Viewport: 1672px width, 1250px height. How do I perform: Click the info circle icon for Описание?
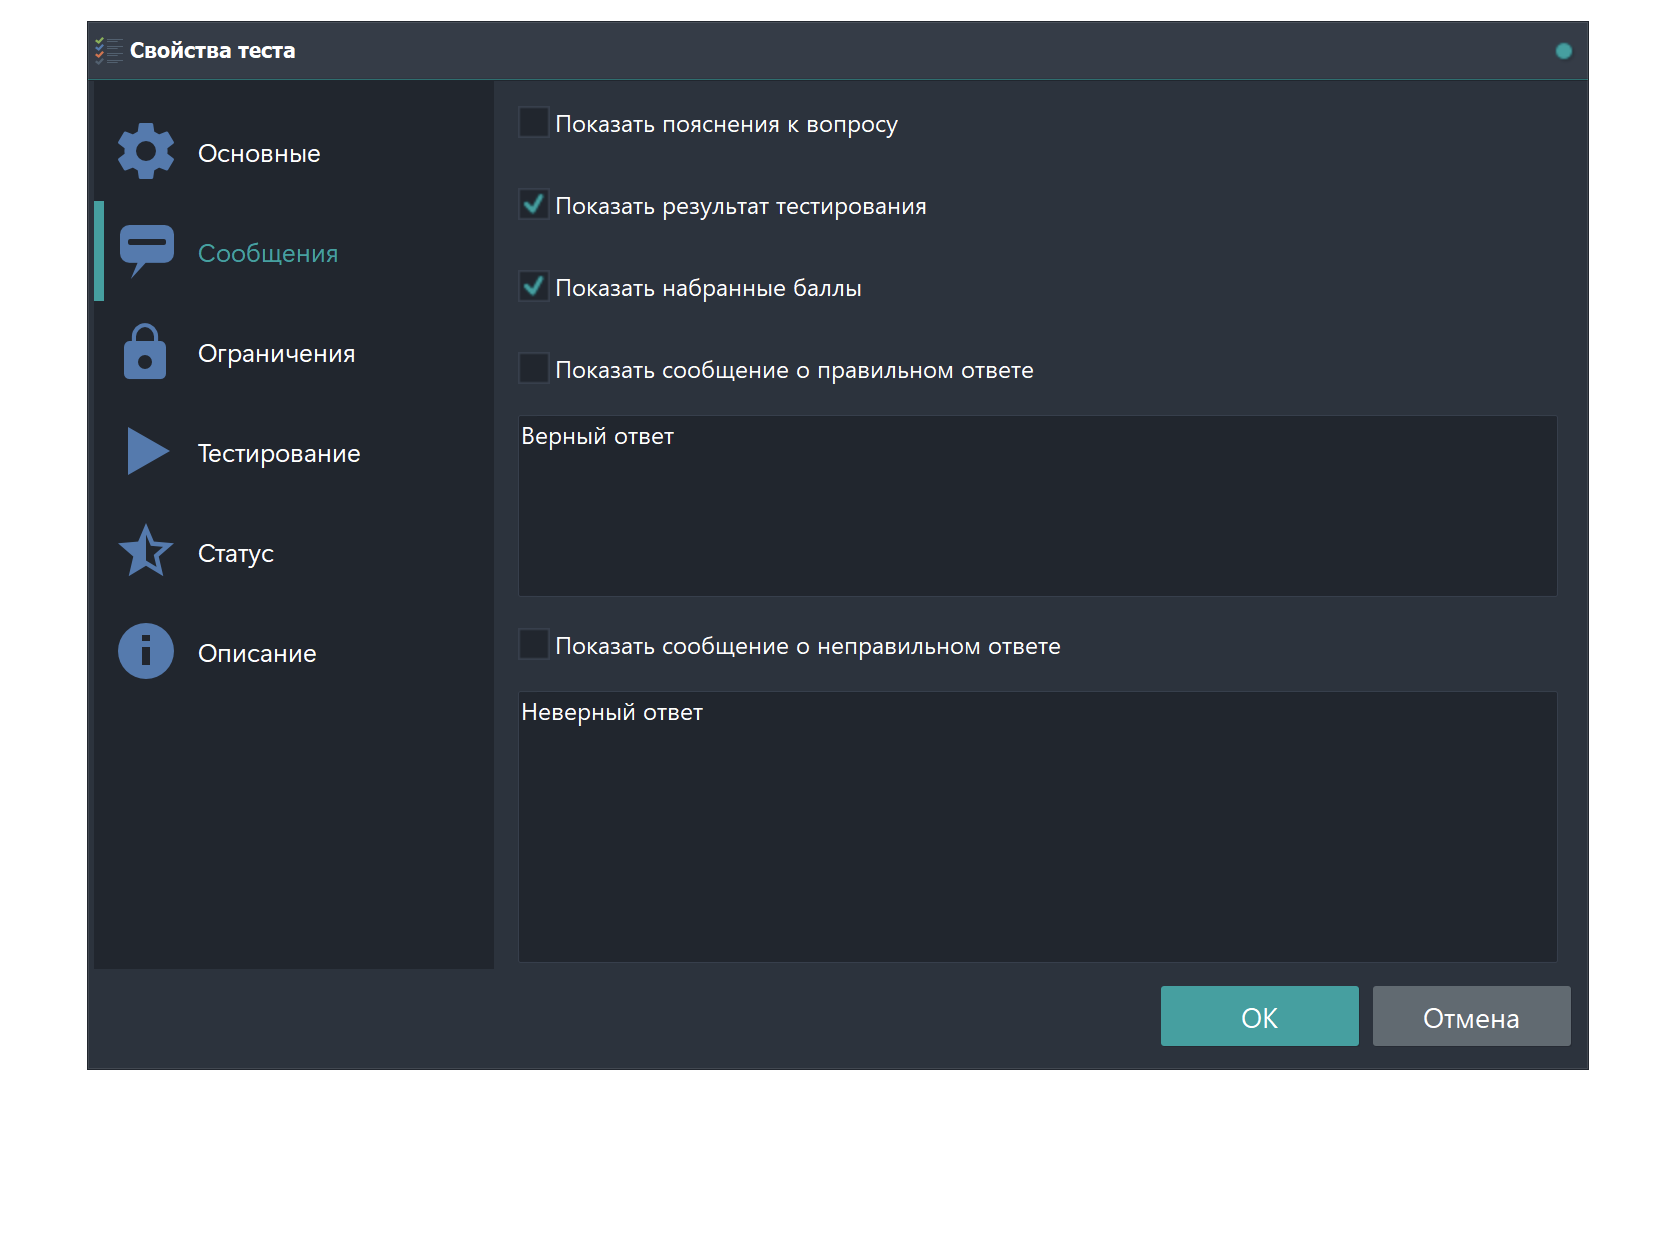click(x=146, y=651)
